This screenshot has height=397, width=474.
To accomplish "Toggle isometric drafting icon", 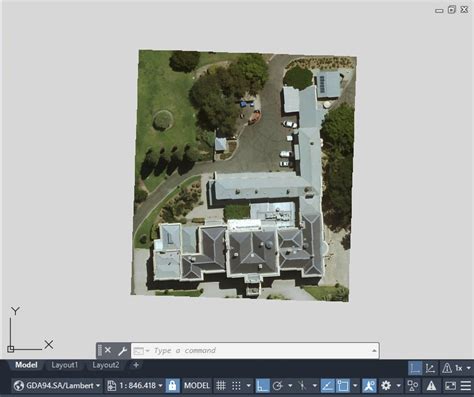I will coord(302,386).
